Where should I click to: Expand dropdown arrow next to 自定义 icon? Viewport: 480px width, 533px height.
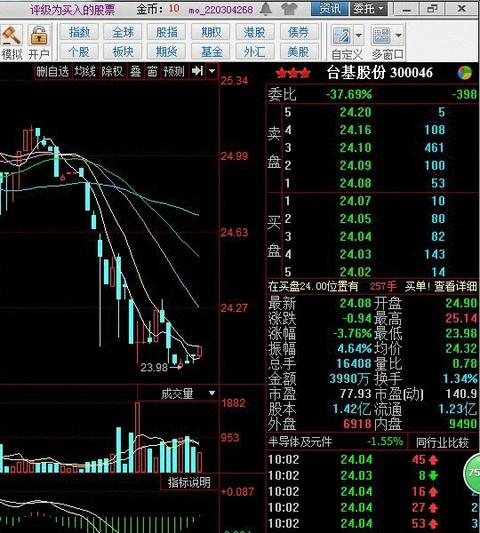pos(358,35)
